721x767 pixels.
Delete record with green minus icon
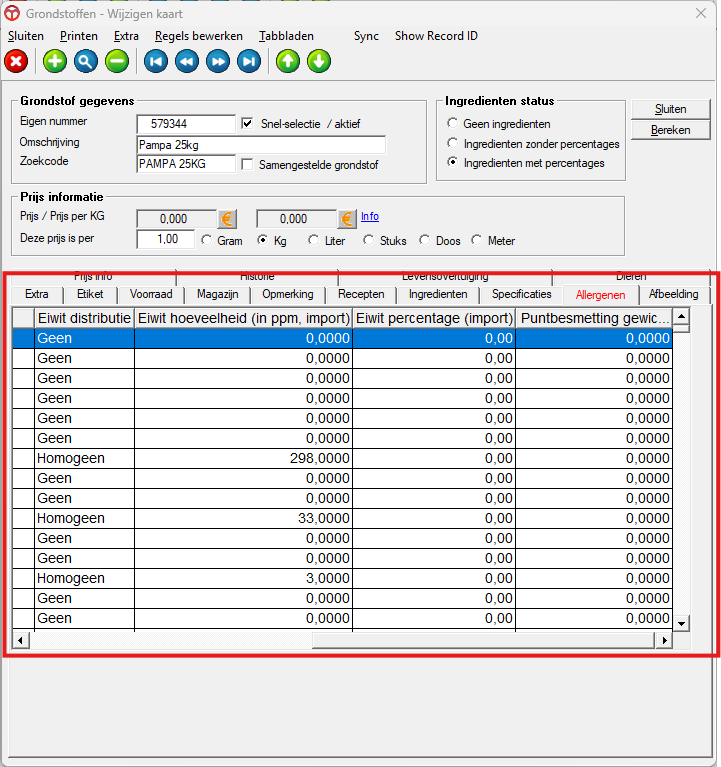[117, 62]
